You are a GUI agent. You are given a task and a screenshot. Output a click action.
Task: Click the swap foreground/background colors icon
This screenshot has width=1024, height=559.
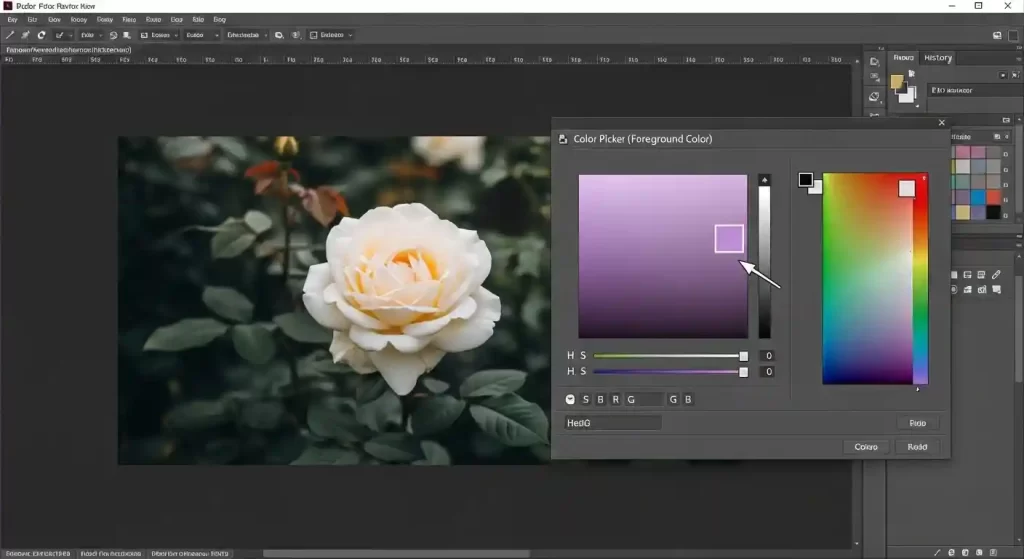912,74
